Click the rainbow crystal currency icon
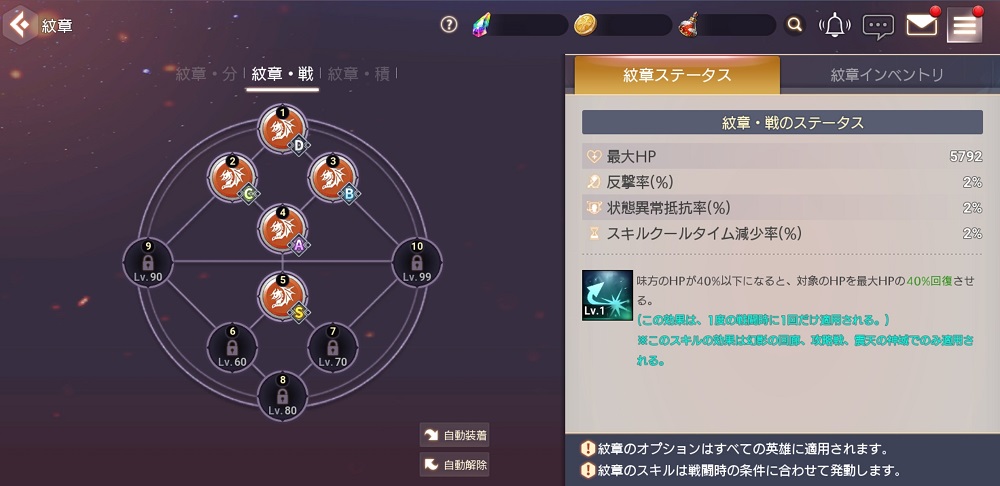 [x=483, y=25]
